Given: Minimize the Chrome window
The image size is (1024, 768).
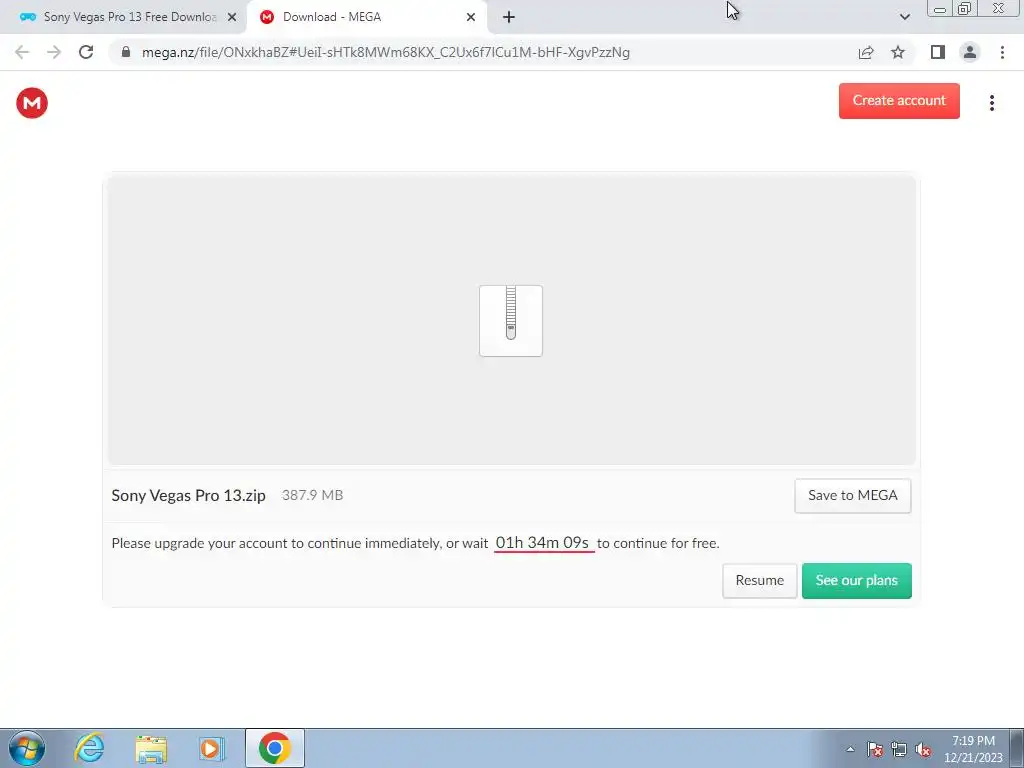Looking at the screenshot, I should tap(940, 8).
